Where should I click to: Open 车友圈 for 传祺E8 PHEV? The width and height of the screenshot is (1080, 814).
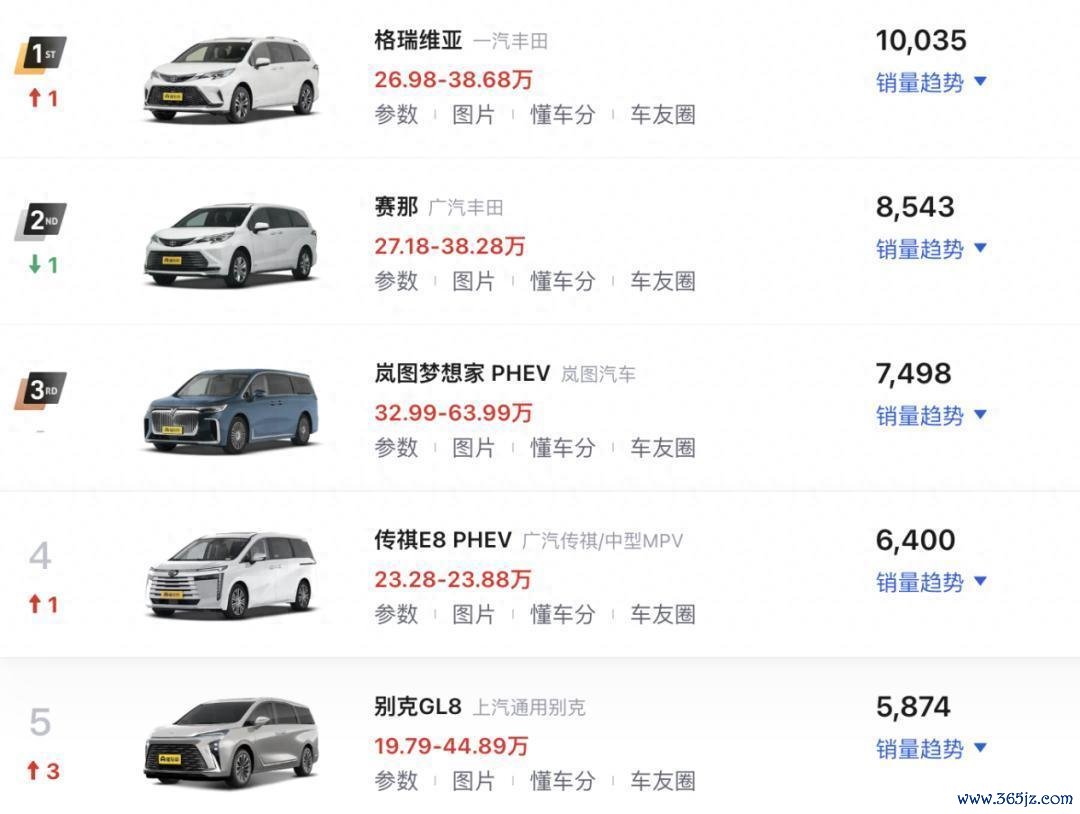click(663, 614)
